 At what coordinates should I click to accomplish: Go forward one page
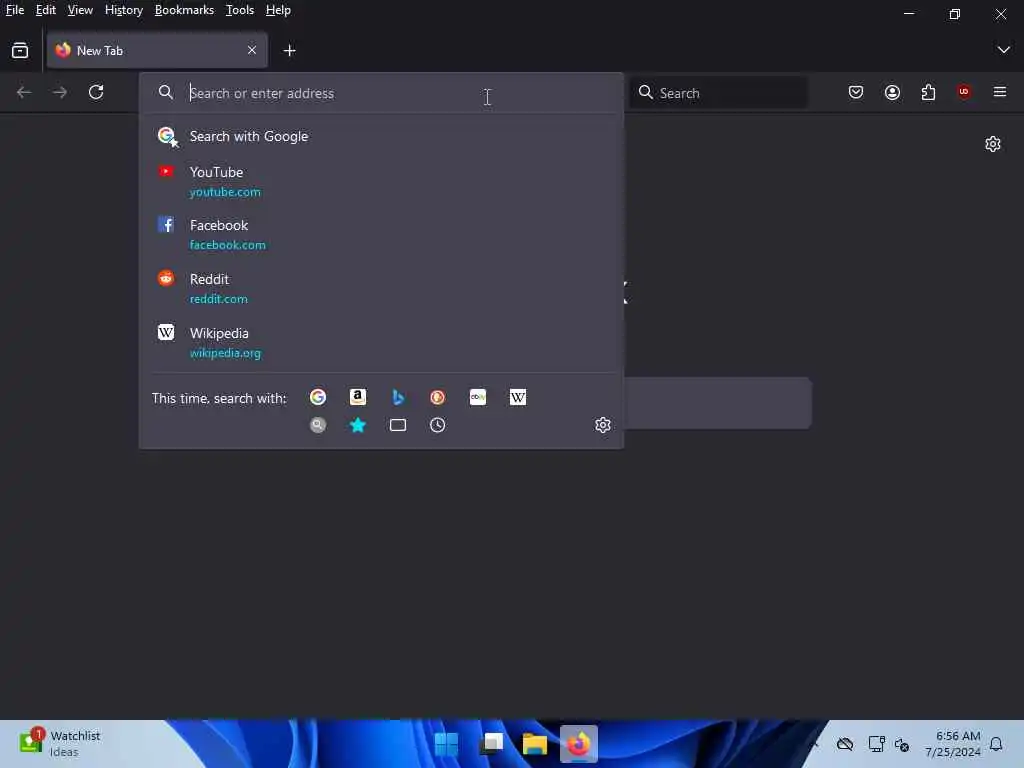tap(60, 92)
